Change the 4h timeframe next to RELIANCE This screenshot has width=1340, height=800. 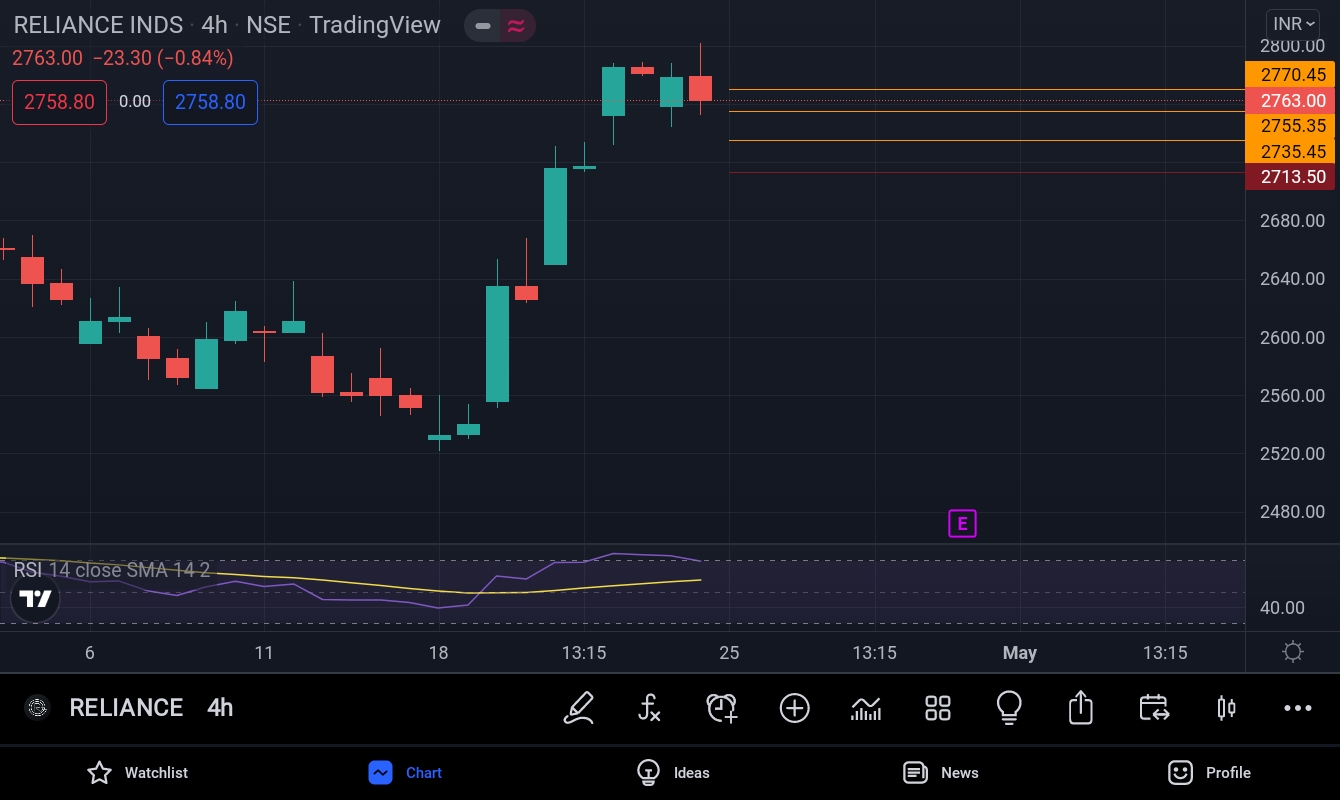pos(220,708)
